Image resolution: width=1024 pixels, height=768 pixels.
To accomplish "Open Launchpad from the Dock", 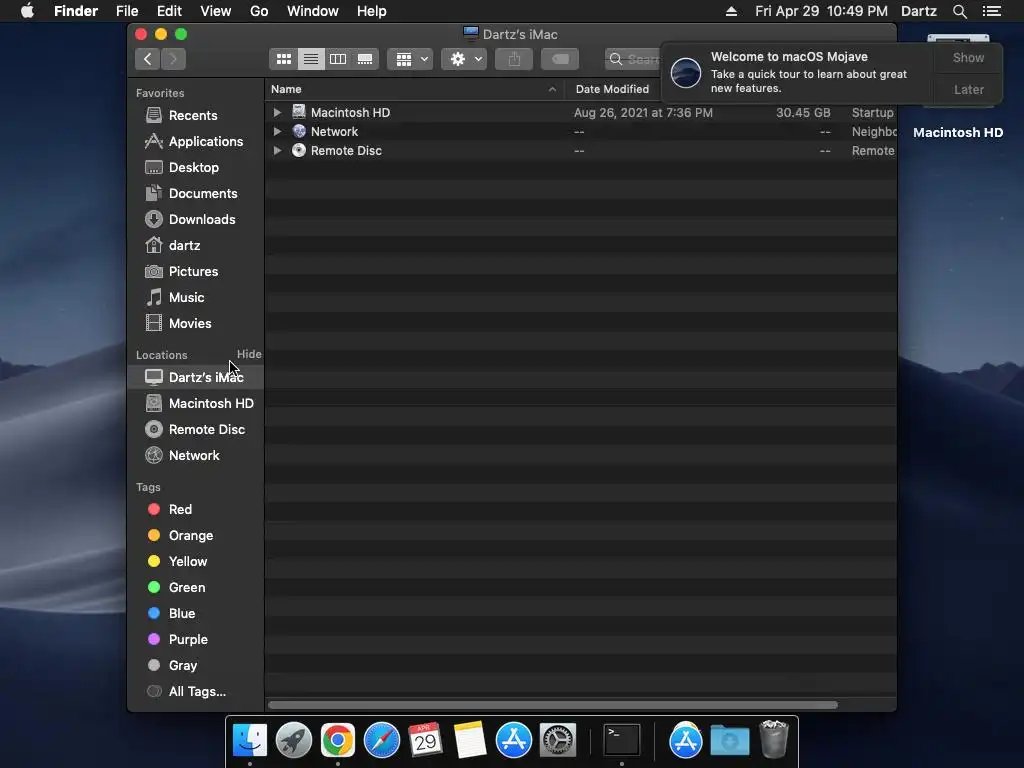I will pos(293,740).
